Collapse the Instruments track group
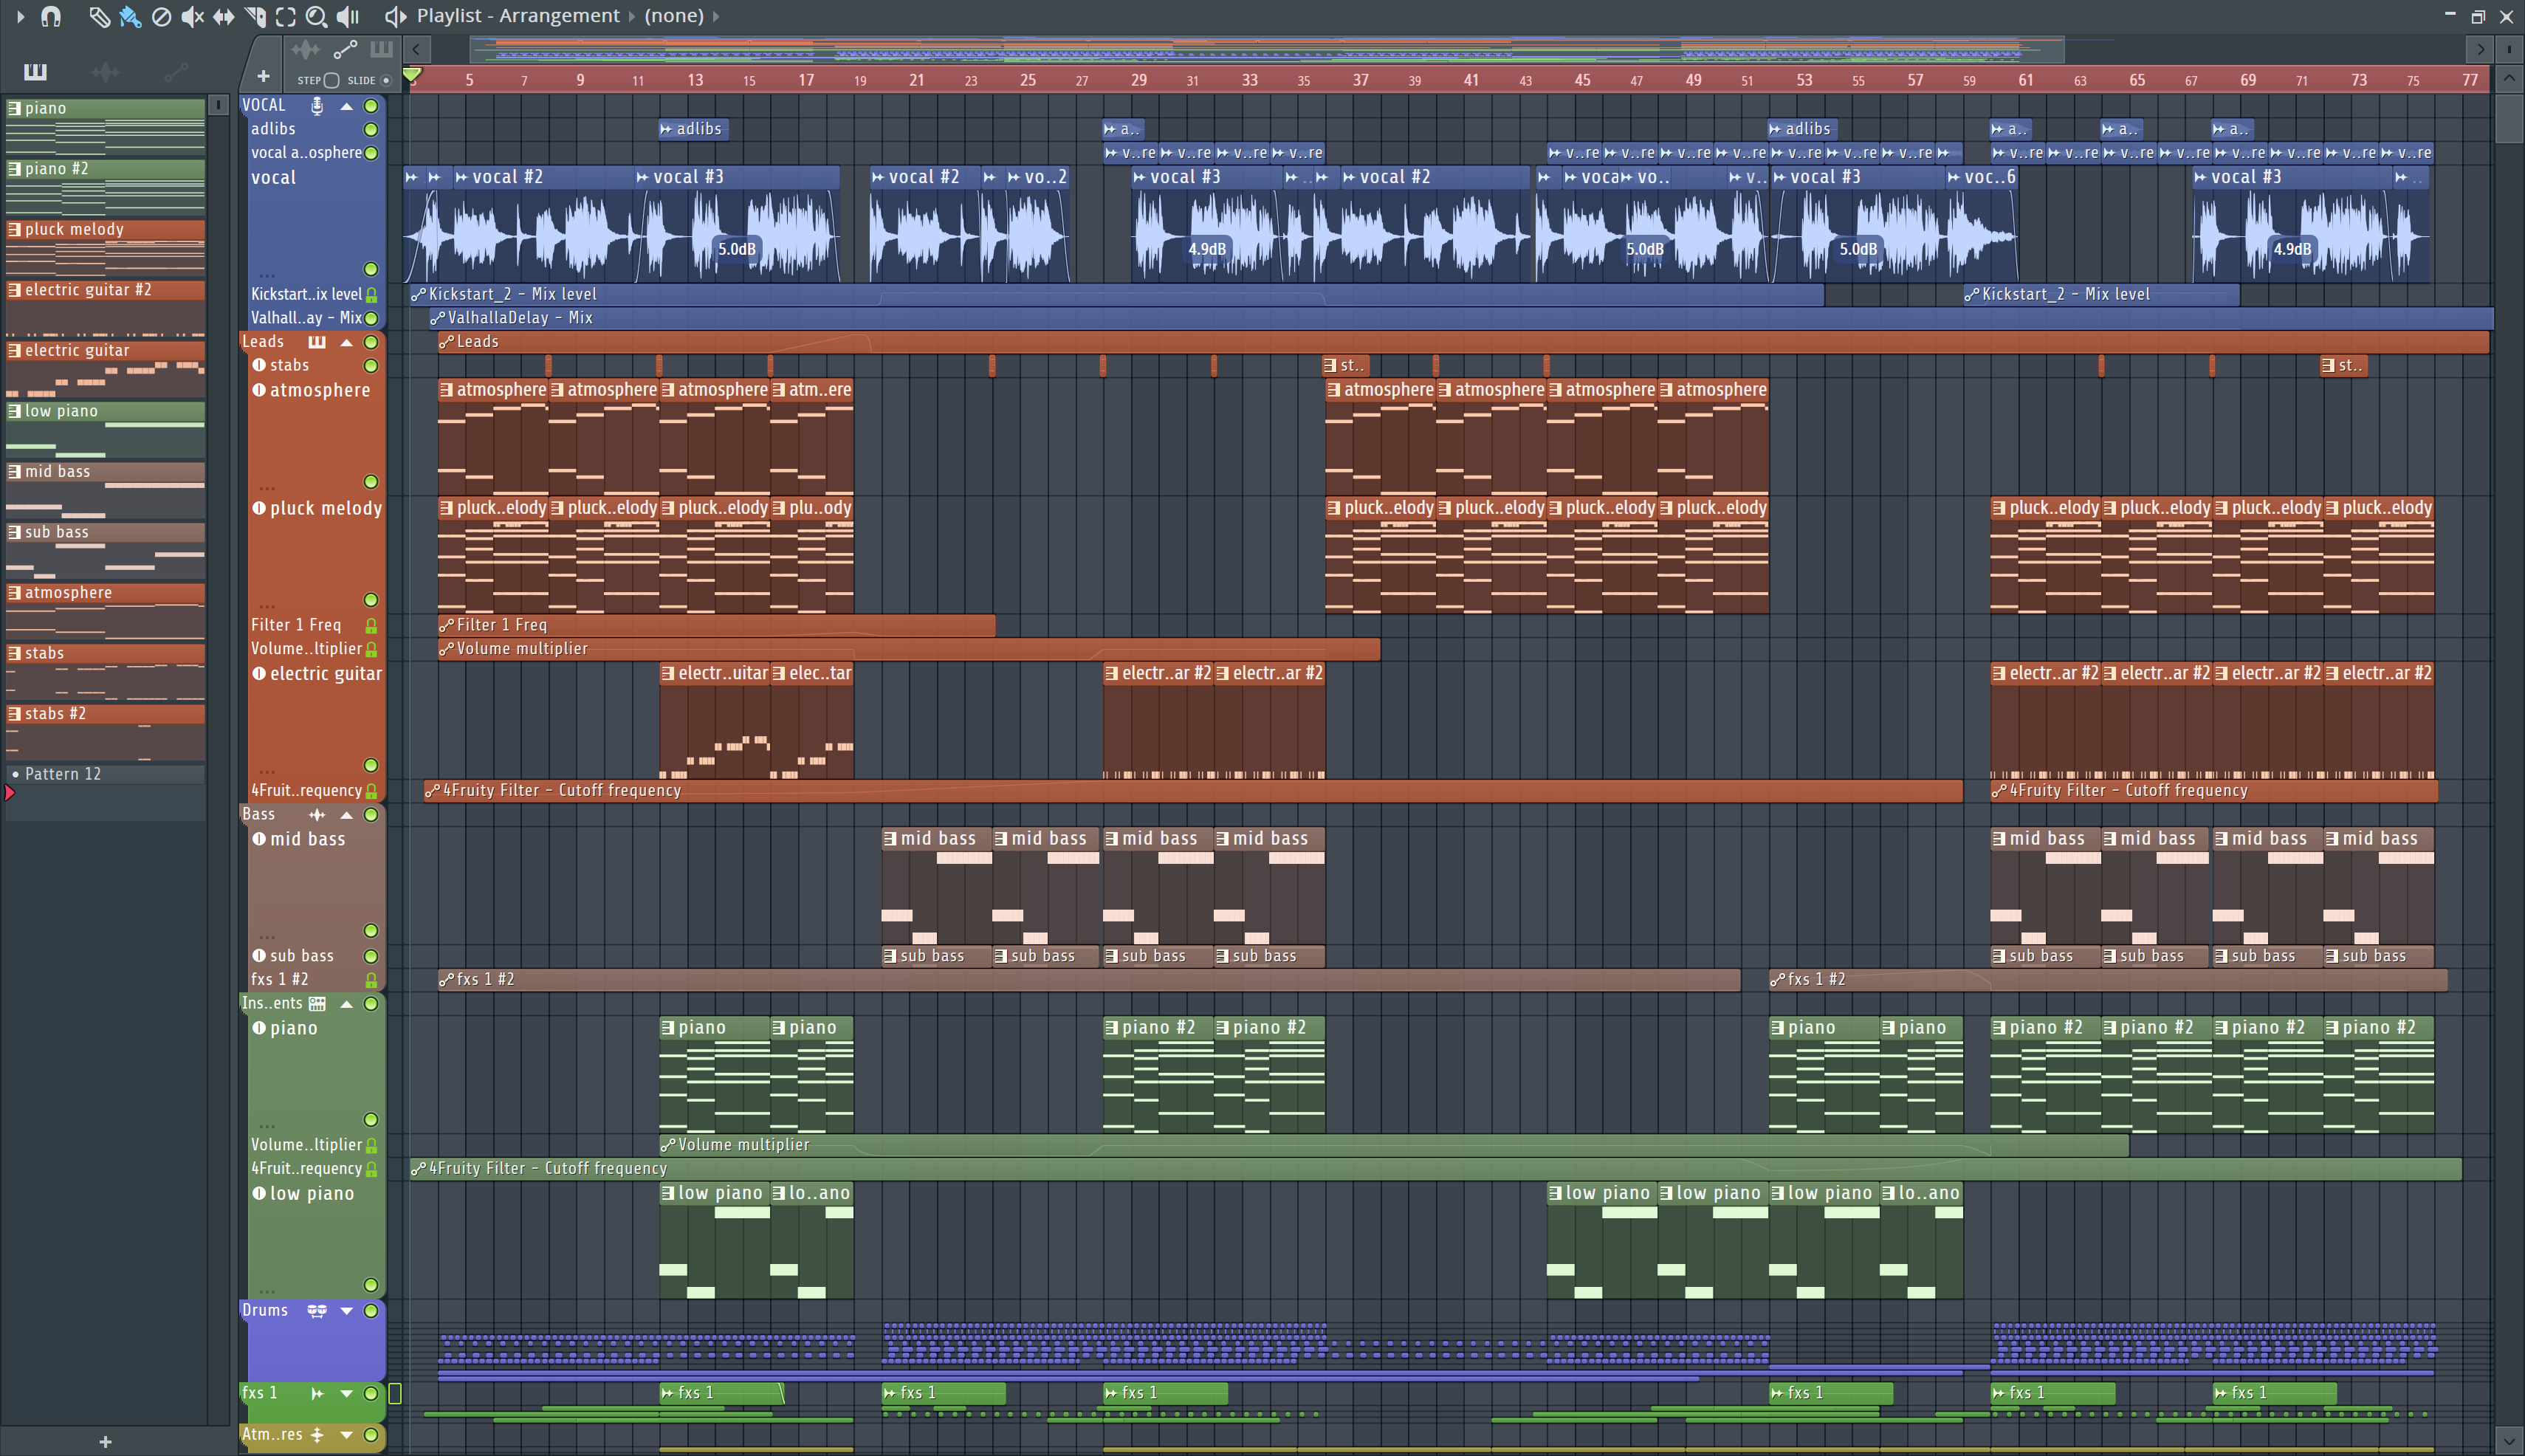This screenshot has height=1456, width=2525. coord(347,1004)
